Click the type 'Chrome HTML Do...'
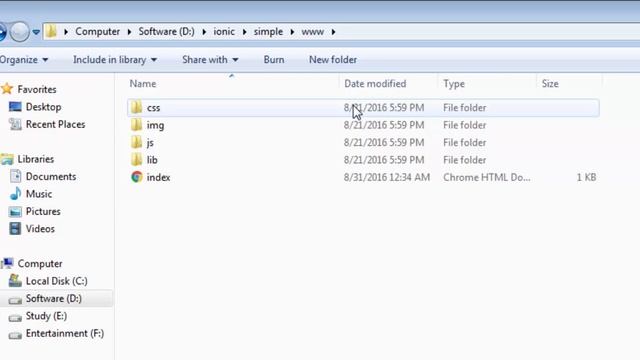 (487, 177)
